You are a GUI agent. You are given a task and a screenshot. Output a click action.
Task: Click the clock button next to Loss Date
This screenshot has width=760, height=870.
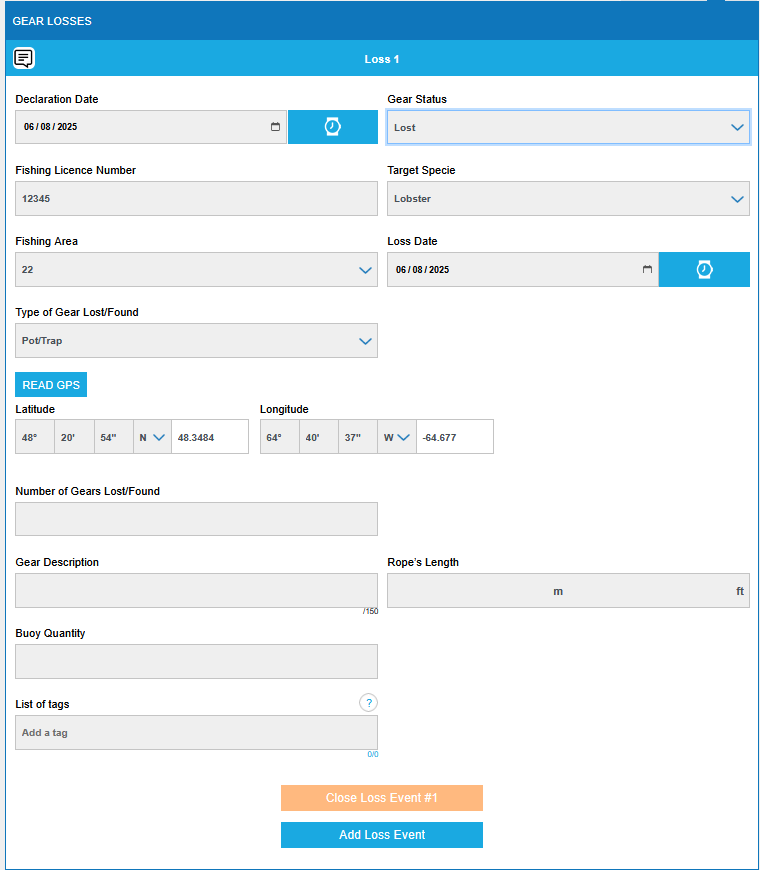(704, 269)
